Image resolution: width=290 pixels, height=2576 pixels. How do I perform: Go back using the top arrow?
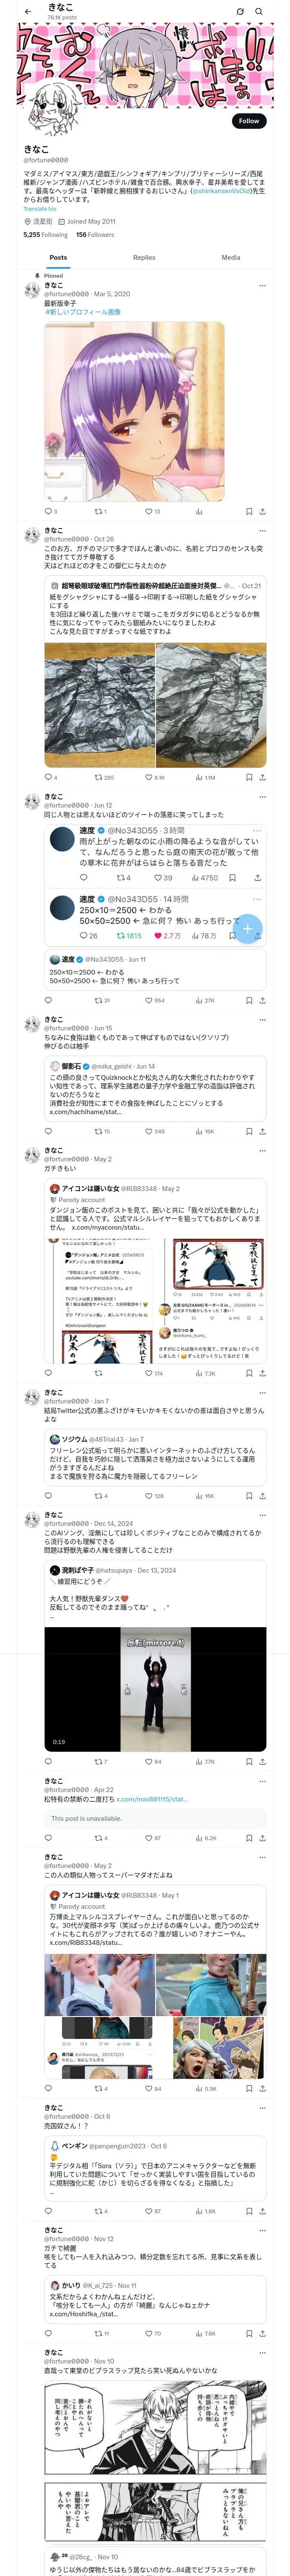coord(28,12)
